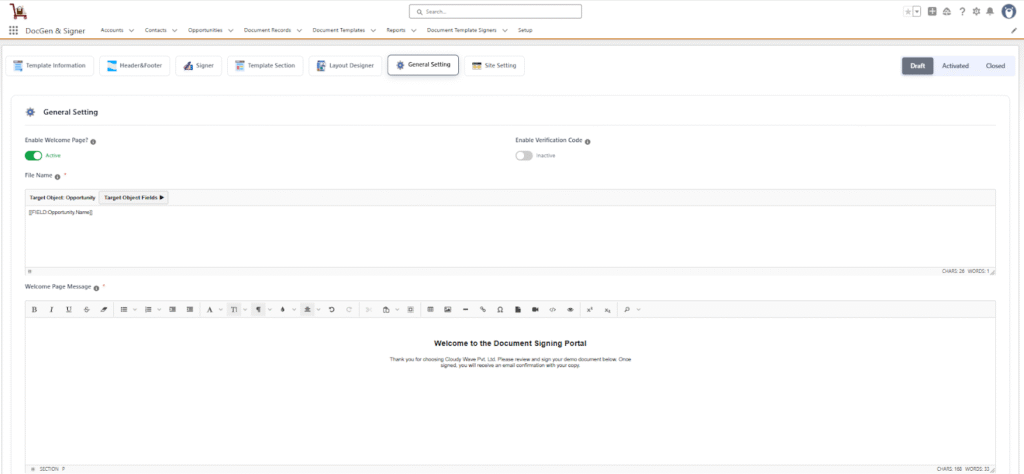Set template status to Activated
The image size is (1024, 474).
(x=954, y=66)
